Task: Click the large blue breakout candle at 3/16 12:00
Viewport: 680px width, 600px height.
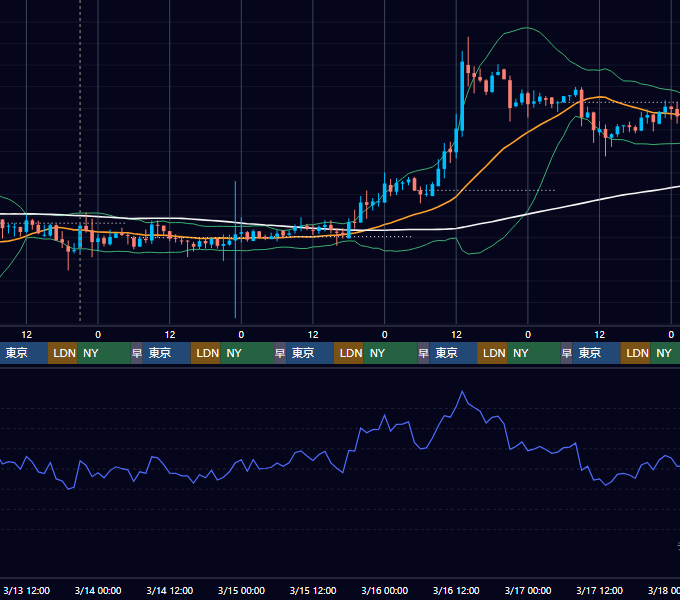Action: point(462,96)
